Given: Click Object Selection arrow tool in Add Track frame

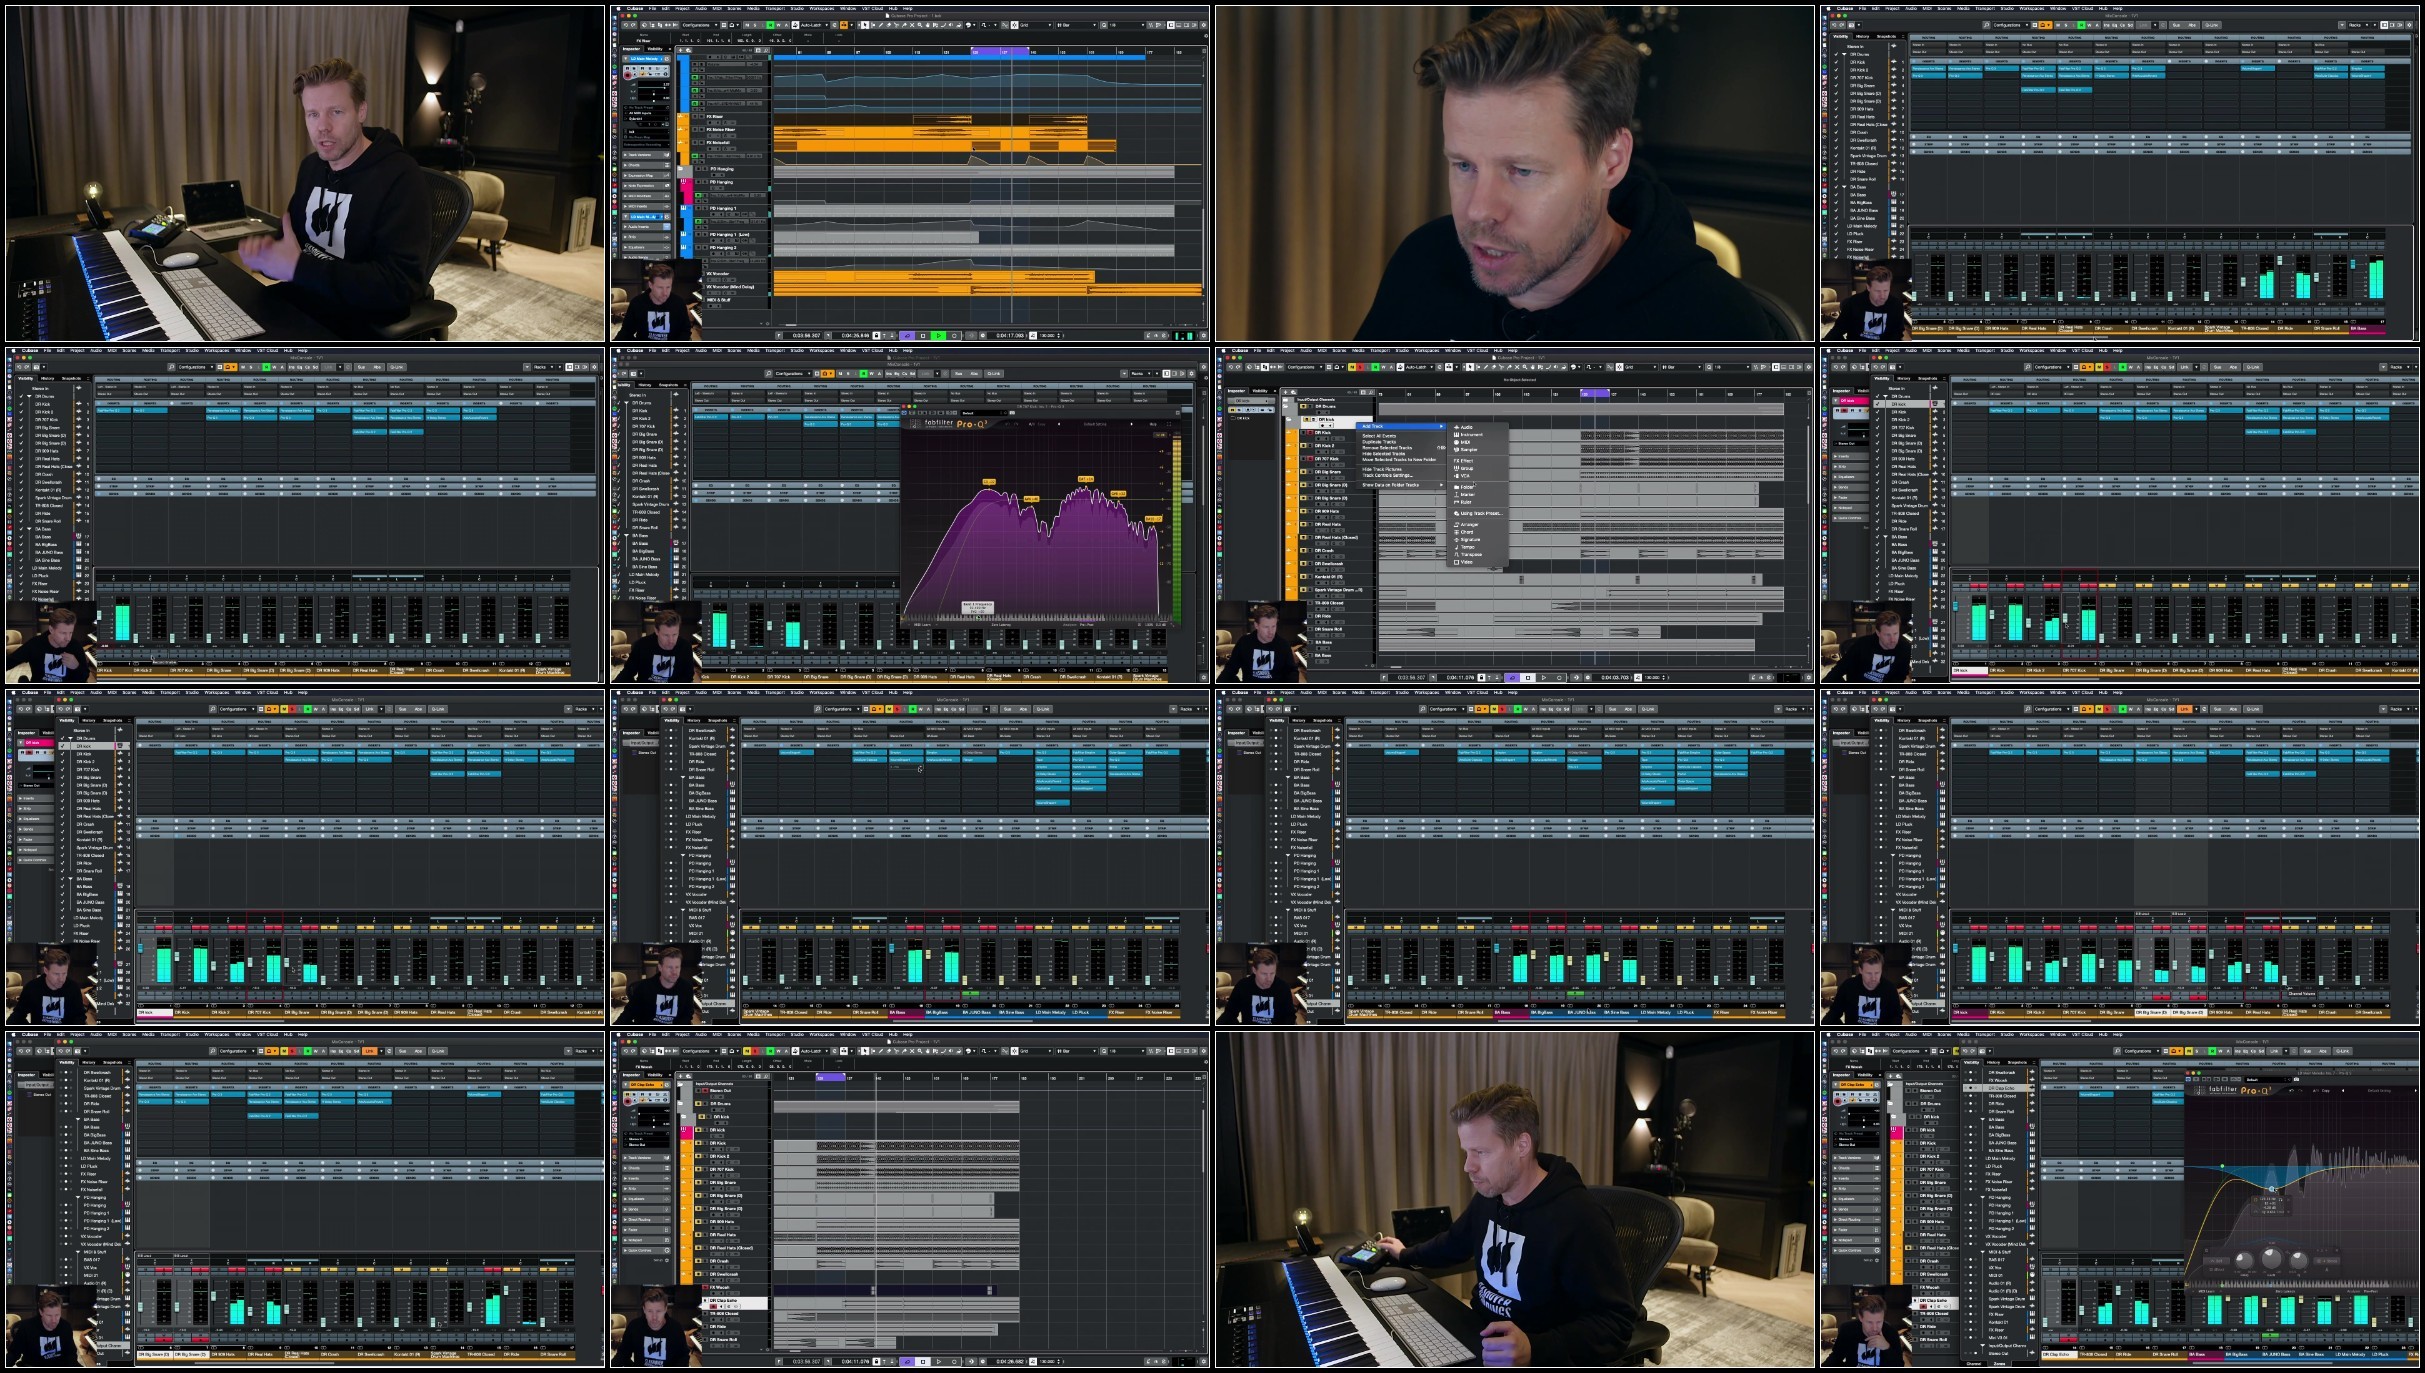Looking at the screenshot, I should [1469, 367].
